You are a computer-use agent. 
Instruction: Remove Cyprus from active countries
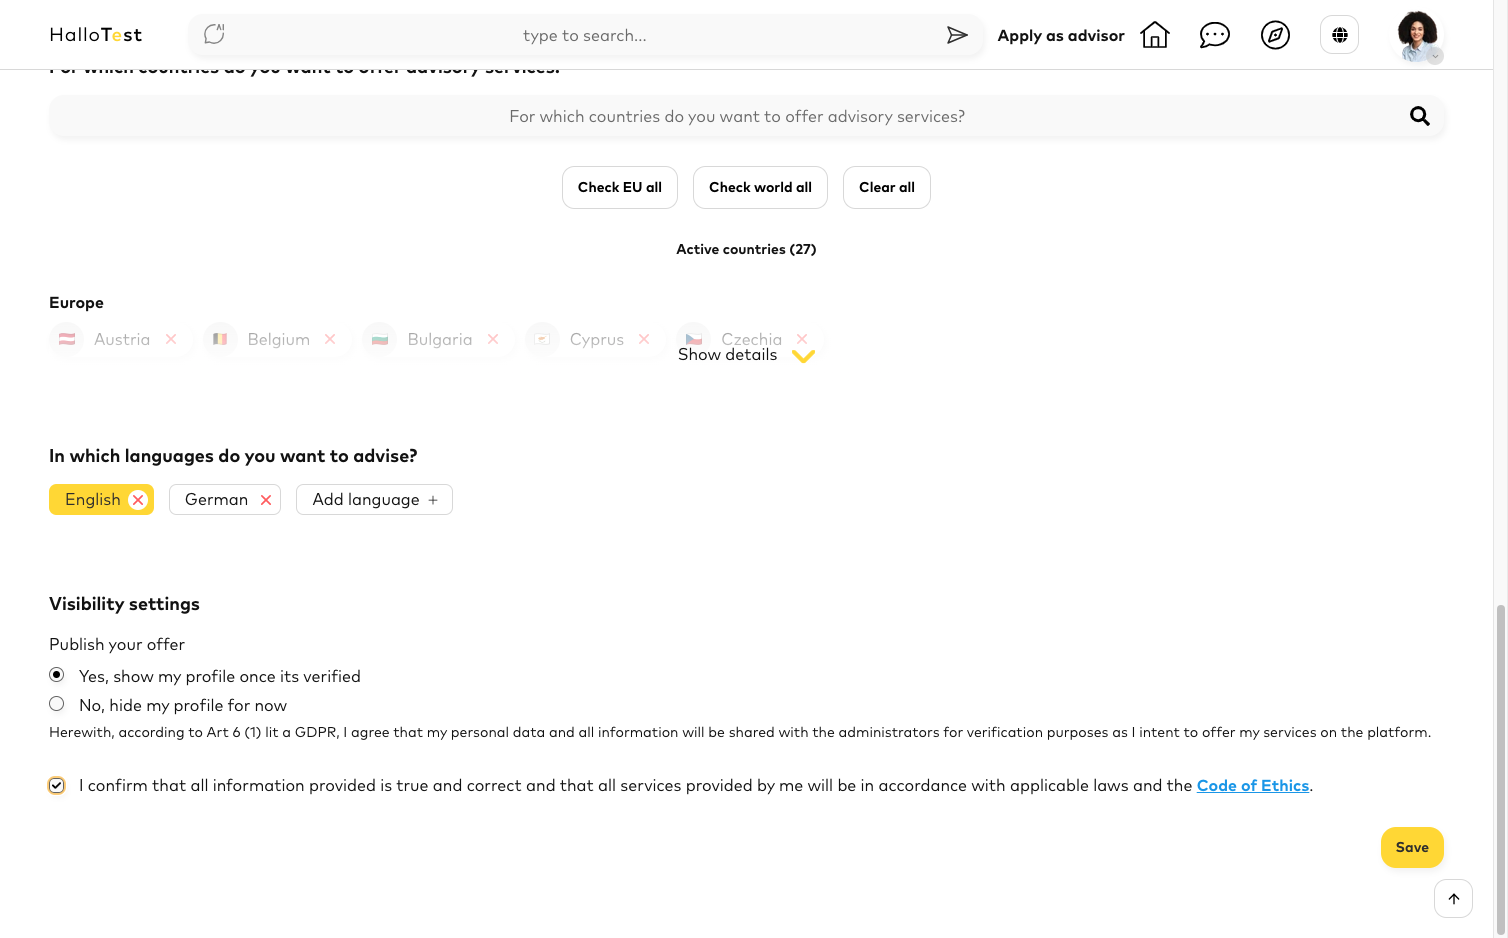[x=644, y=339]
